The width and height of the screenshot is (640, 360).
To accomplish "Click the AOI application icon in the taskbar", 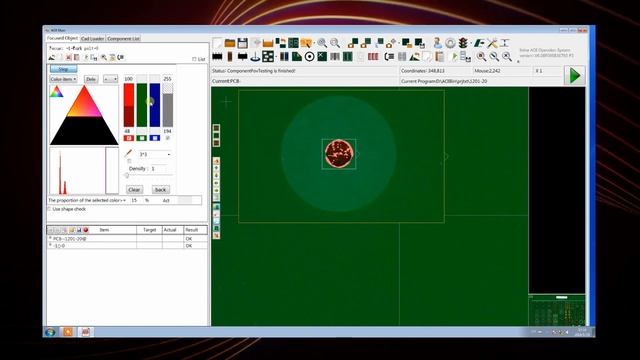I will point(85,332).
